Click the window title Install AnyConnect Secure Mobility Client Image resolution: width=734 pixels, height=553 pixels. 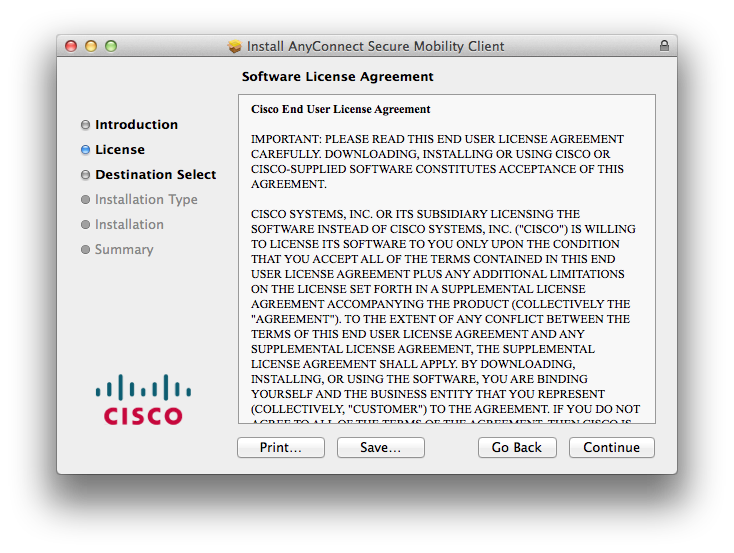(375, 46)
